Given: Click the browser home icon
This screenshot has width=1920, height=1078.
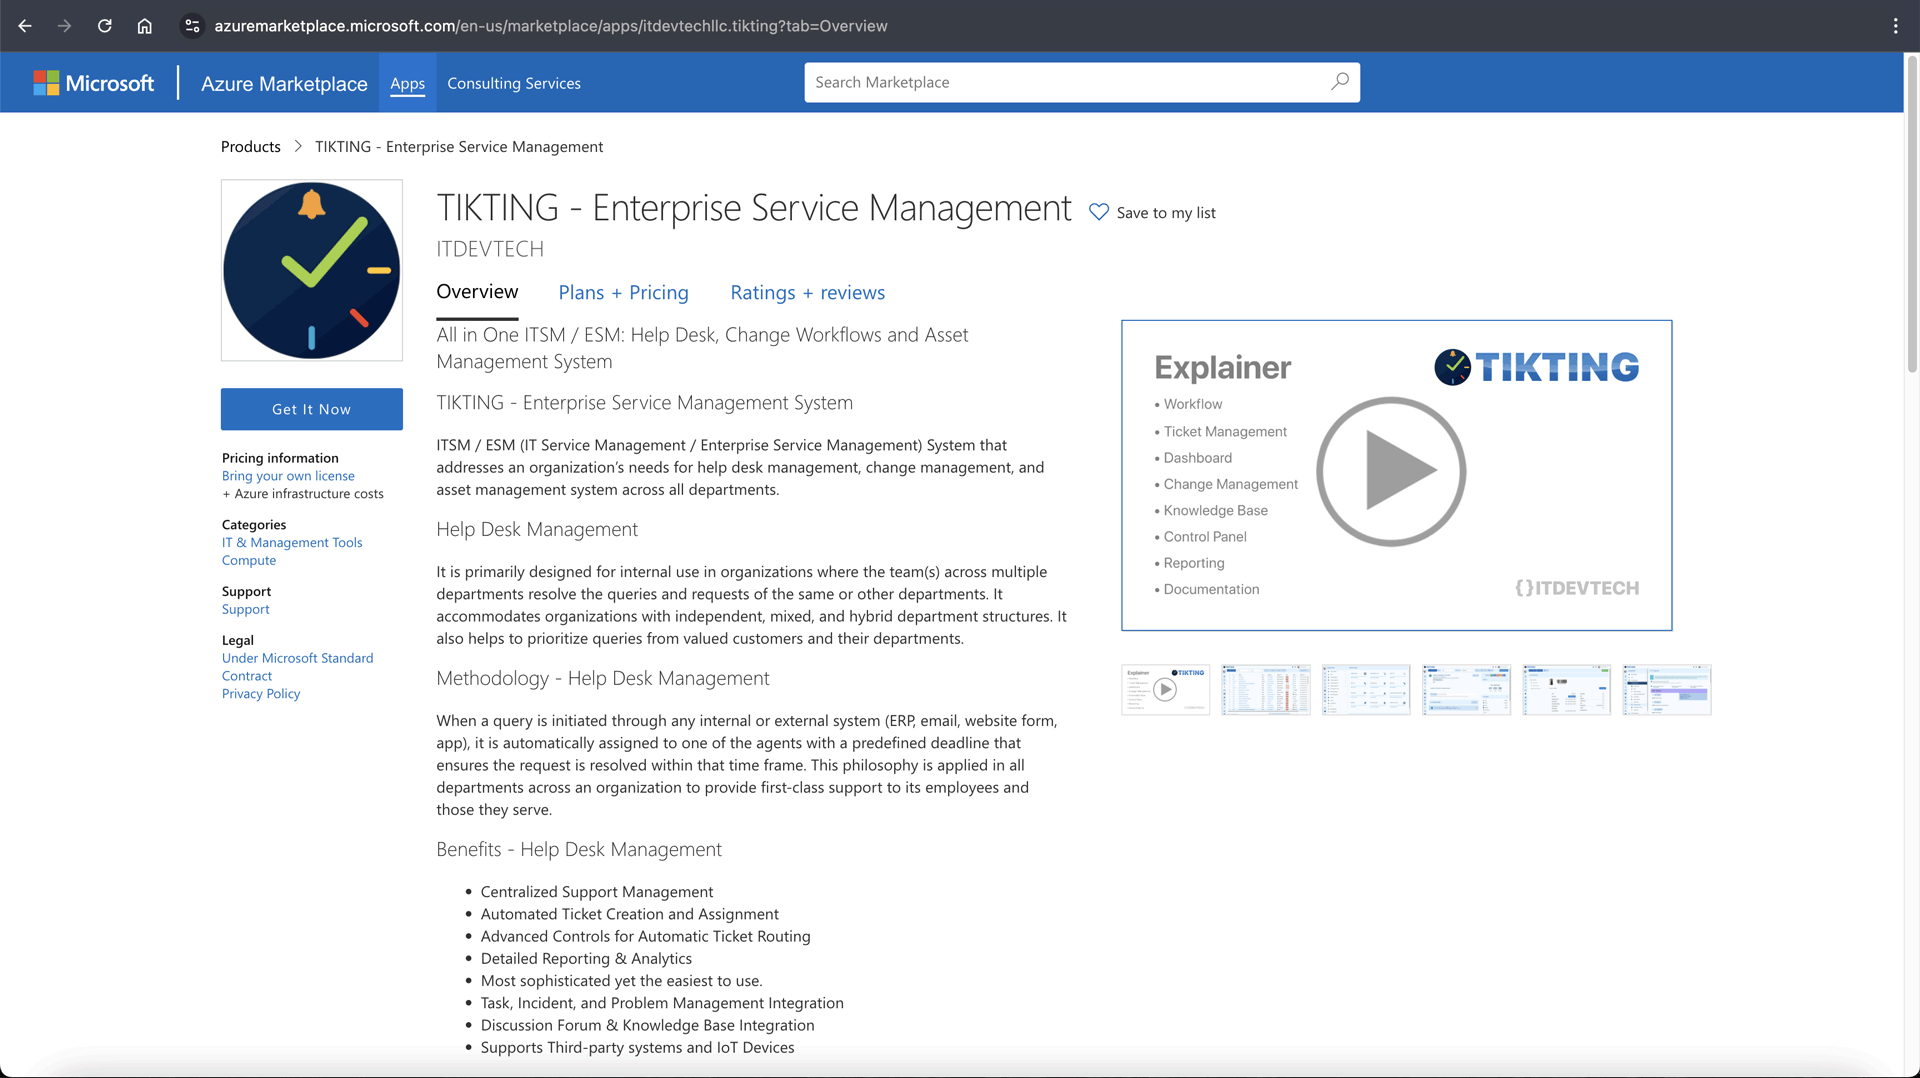Looking at the screenshot, I should coord(145,26).
